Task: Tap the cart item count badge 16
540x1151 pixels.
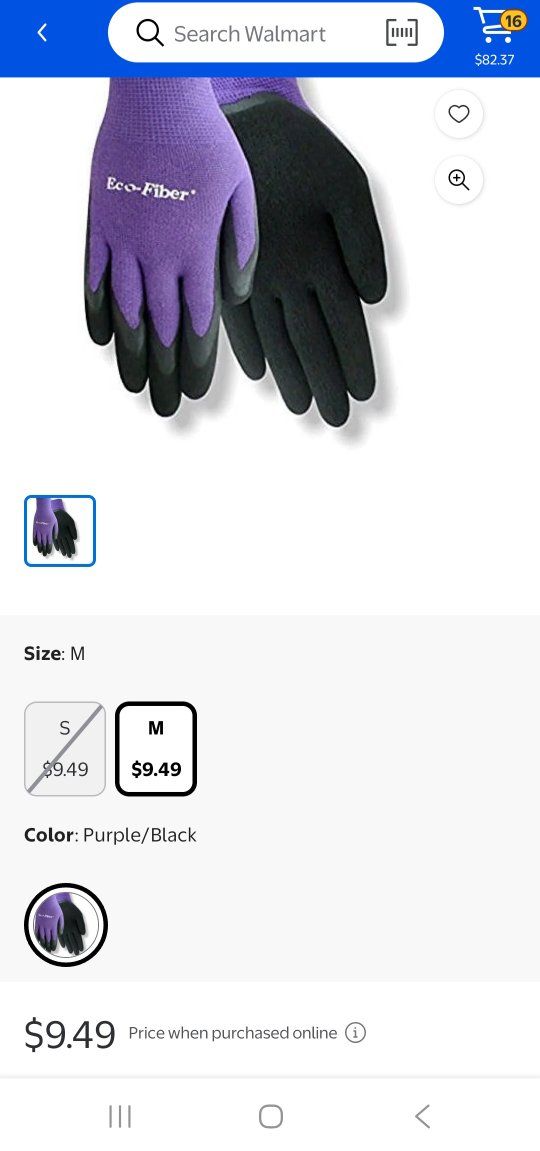Action: click(513, 20)
